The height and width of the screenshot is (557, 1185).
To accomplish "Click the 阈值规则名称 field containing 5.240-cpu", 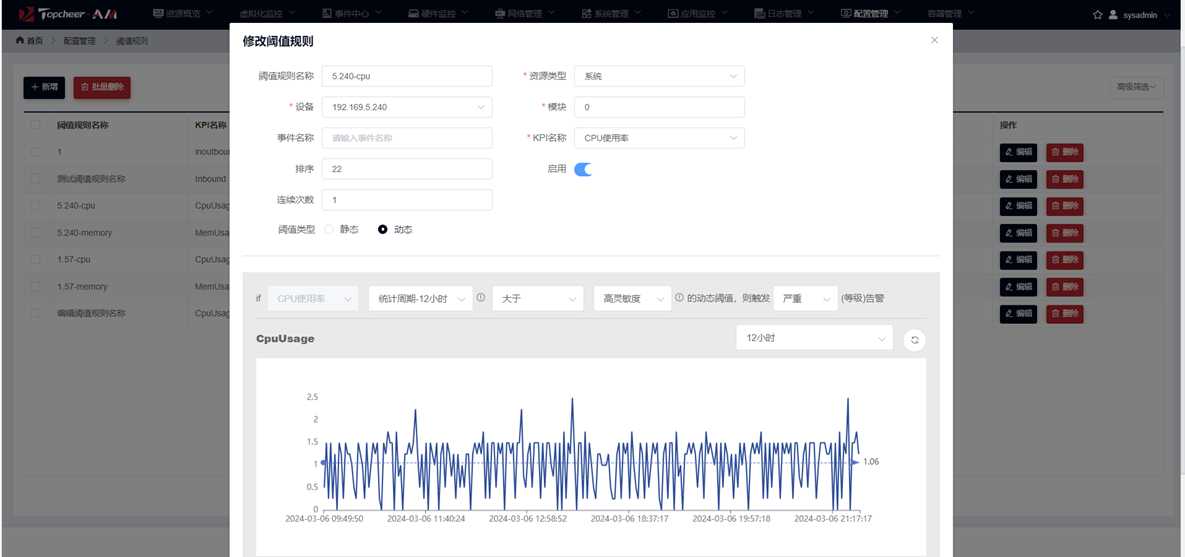I will point(407,76).
